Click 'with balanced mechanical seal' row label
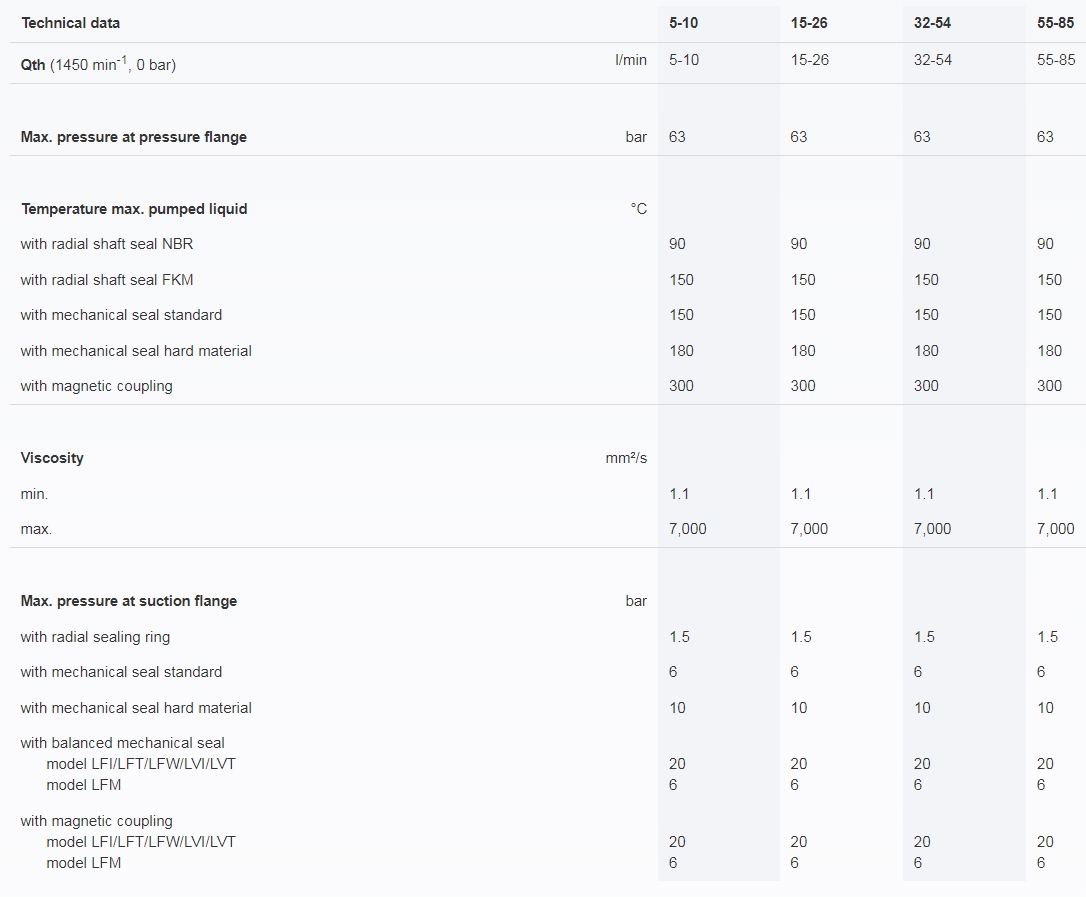Image resolution: width=1086 pixels, height=897 pixels. pos(123,743)
